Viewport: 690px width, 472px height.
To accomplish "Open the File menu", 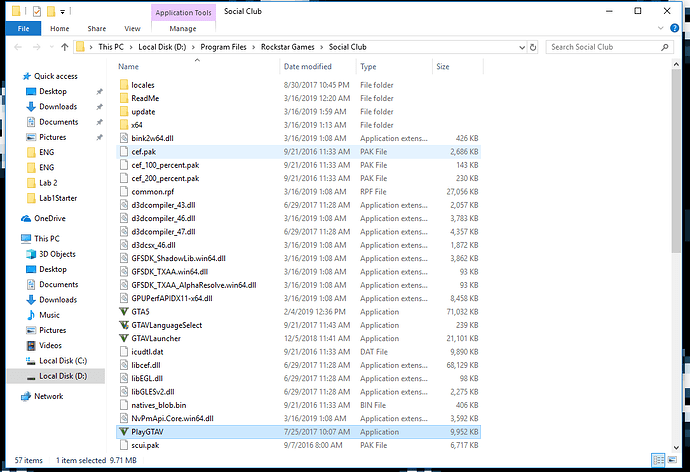I will tap(23, 29).
